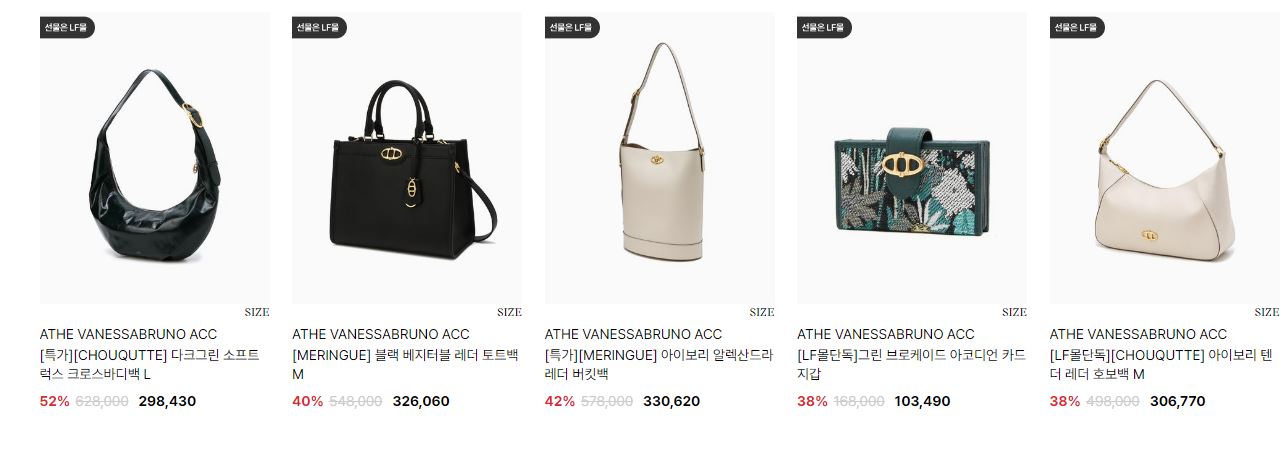Click the LF몰 gift badge on the green brocade wallet
The width and height of the screenshot is (1288, 461).
point(825,28)
